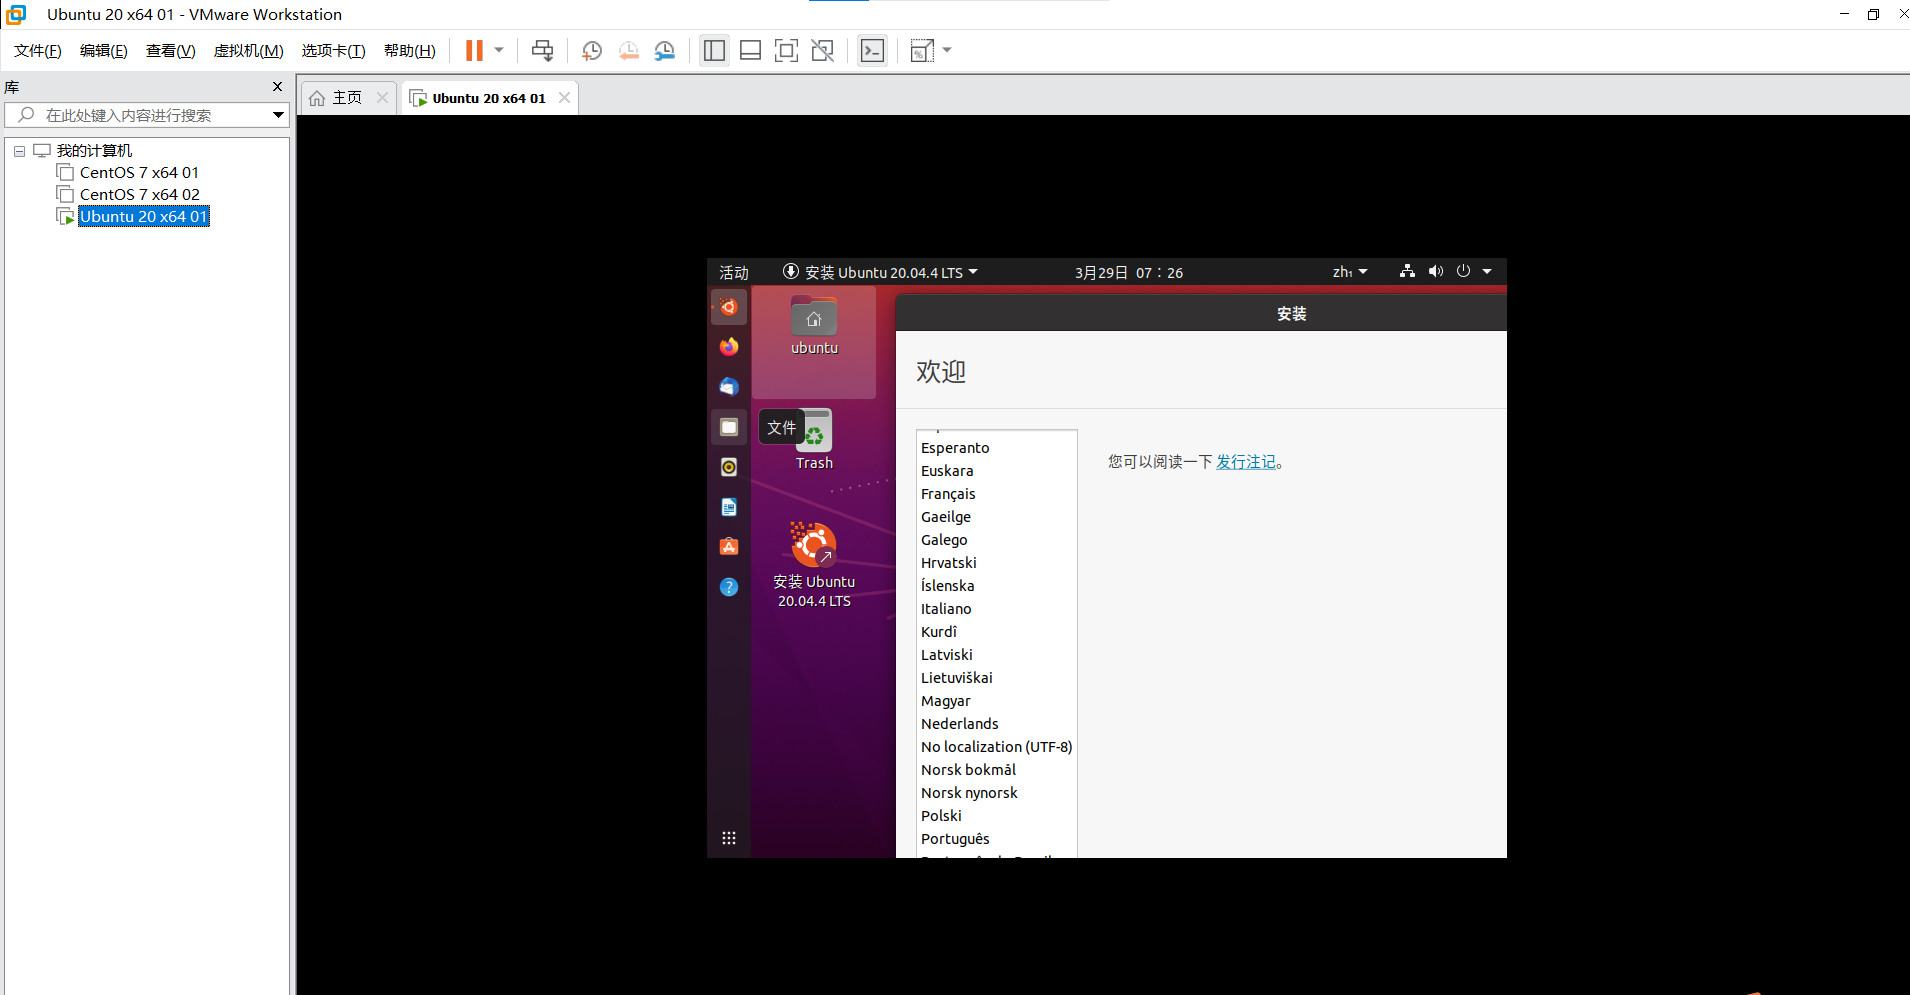
Task: Open the 安装 Ubuntu 20.04.4 LTS desktop icon
Action: point(814,565)
